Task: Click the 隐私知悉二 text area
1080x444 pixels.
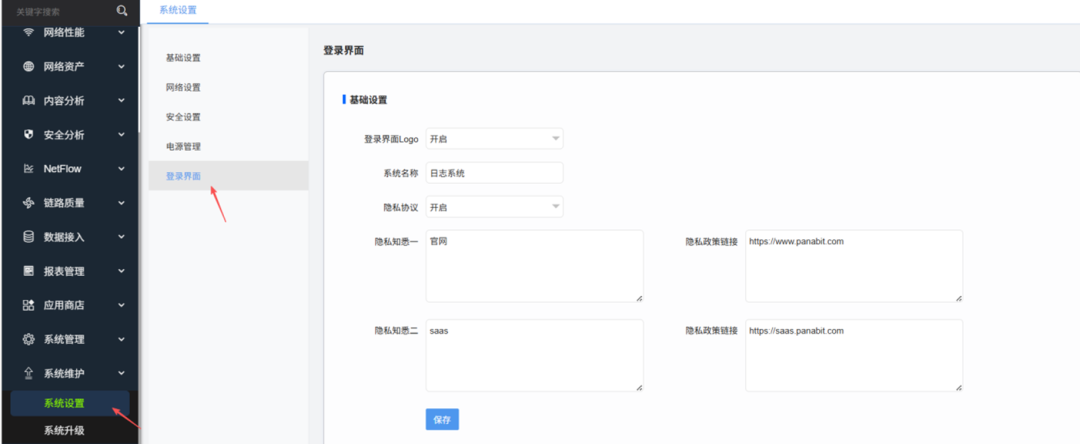Action: (534, 355)
